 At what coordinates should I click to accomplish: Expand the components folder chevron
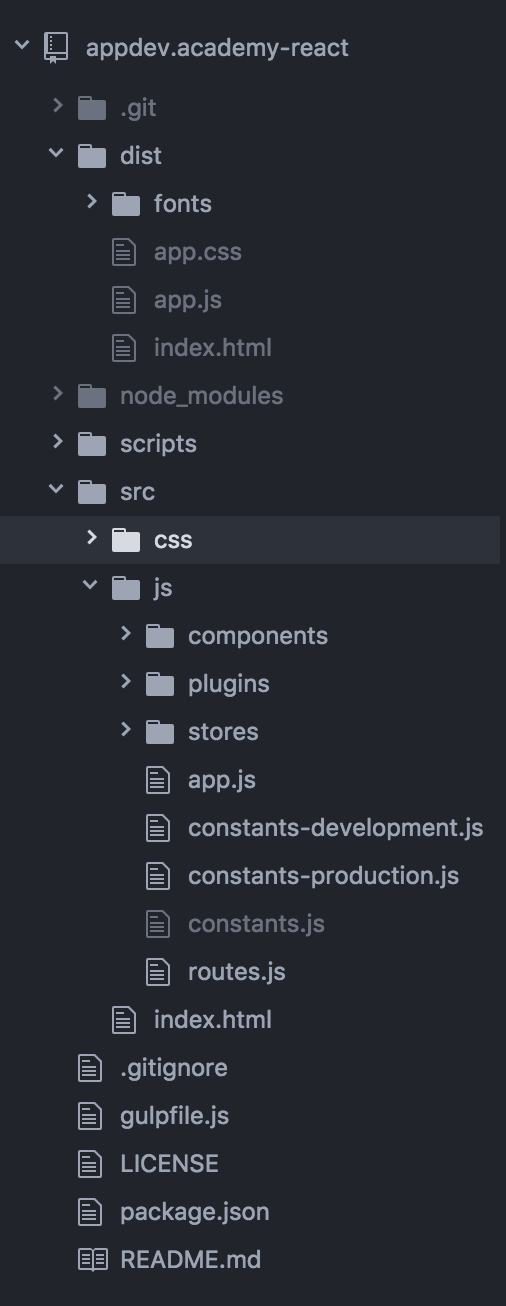pos(126,634)
